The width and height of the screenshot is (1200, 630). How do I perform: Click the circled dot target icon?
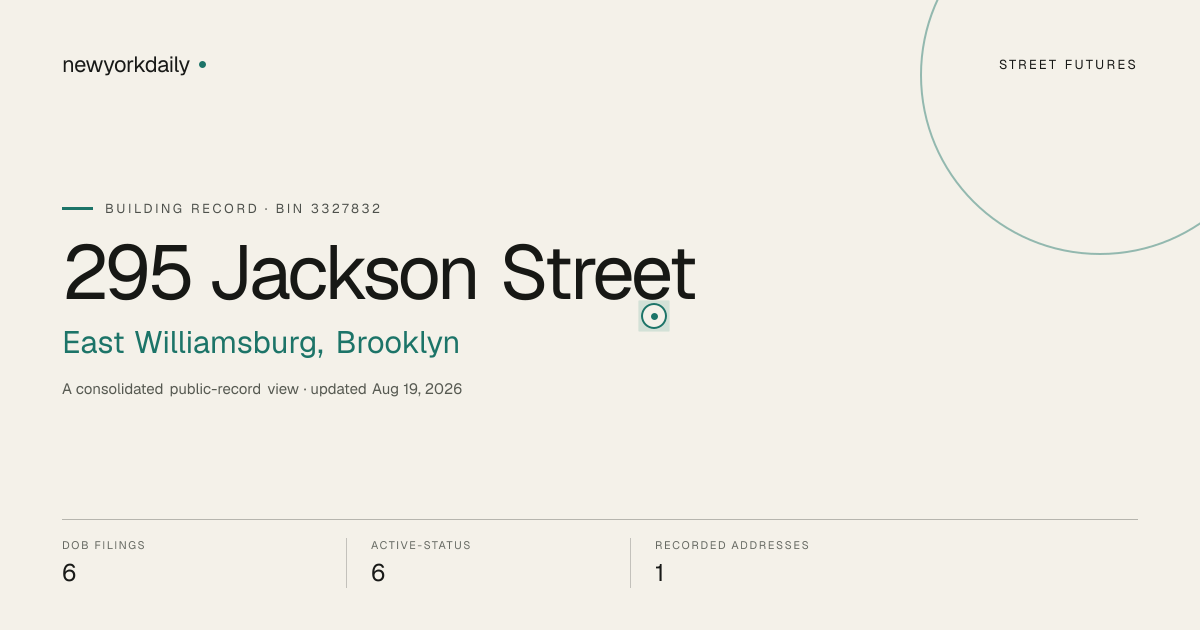(x=654, y=316)
